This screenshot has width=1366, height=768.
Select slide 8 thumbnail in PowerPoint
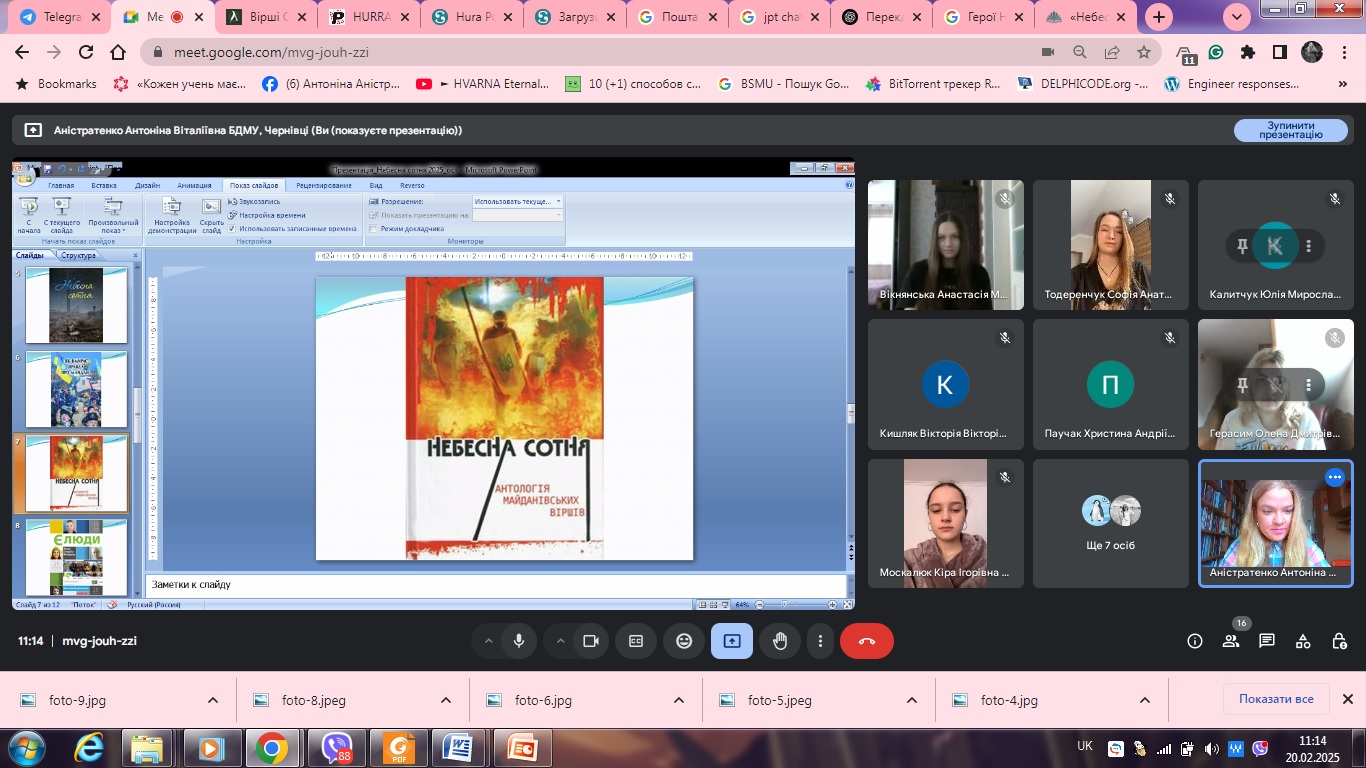76,558
